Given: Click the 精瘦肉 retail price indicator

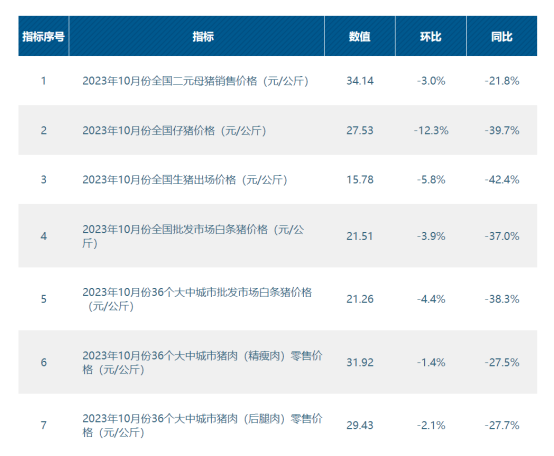Looking at the screenshot, I should pos(202,362).
